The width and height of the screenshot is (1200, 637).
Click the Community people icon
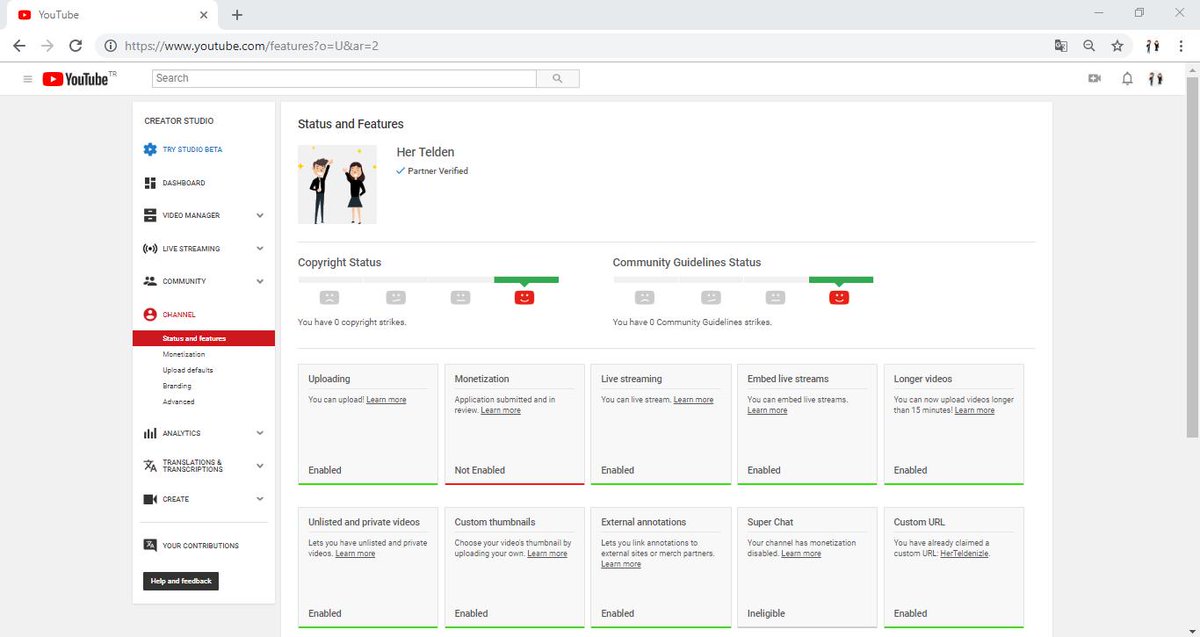coord(150,281)
